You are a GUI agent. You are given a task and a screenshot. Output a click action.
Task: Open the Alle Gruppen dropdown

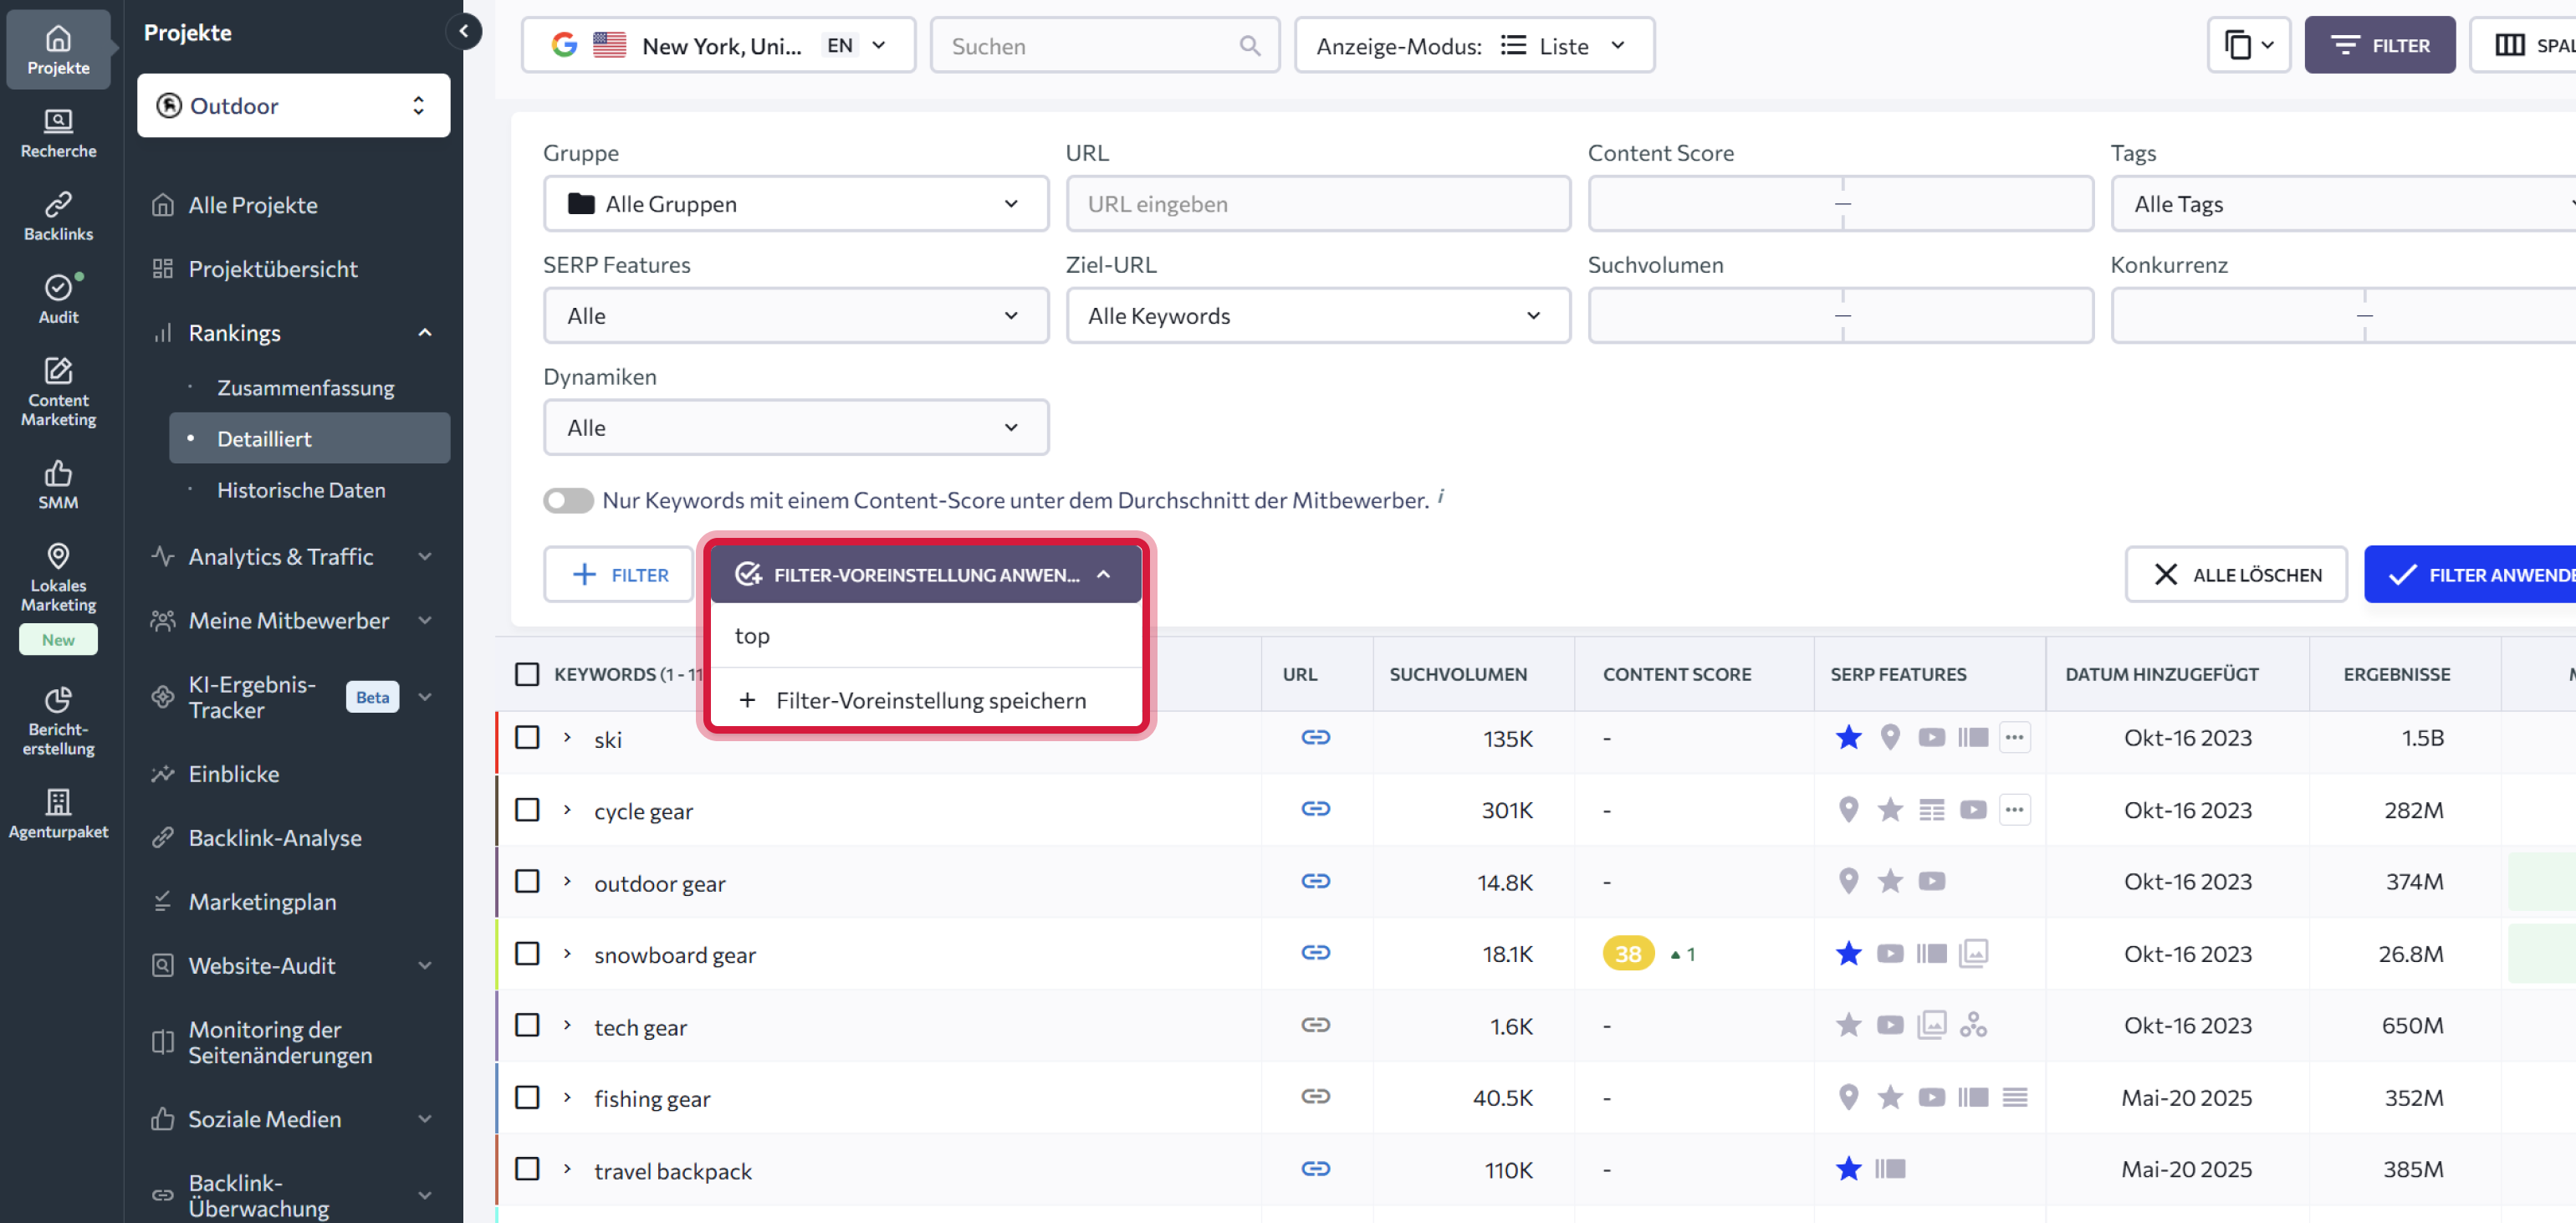coord(796,204)
